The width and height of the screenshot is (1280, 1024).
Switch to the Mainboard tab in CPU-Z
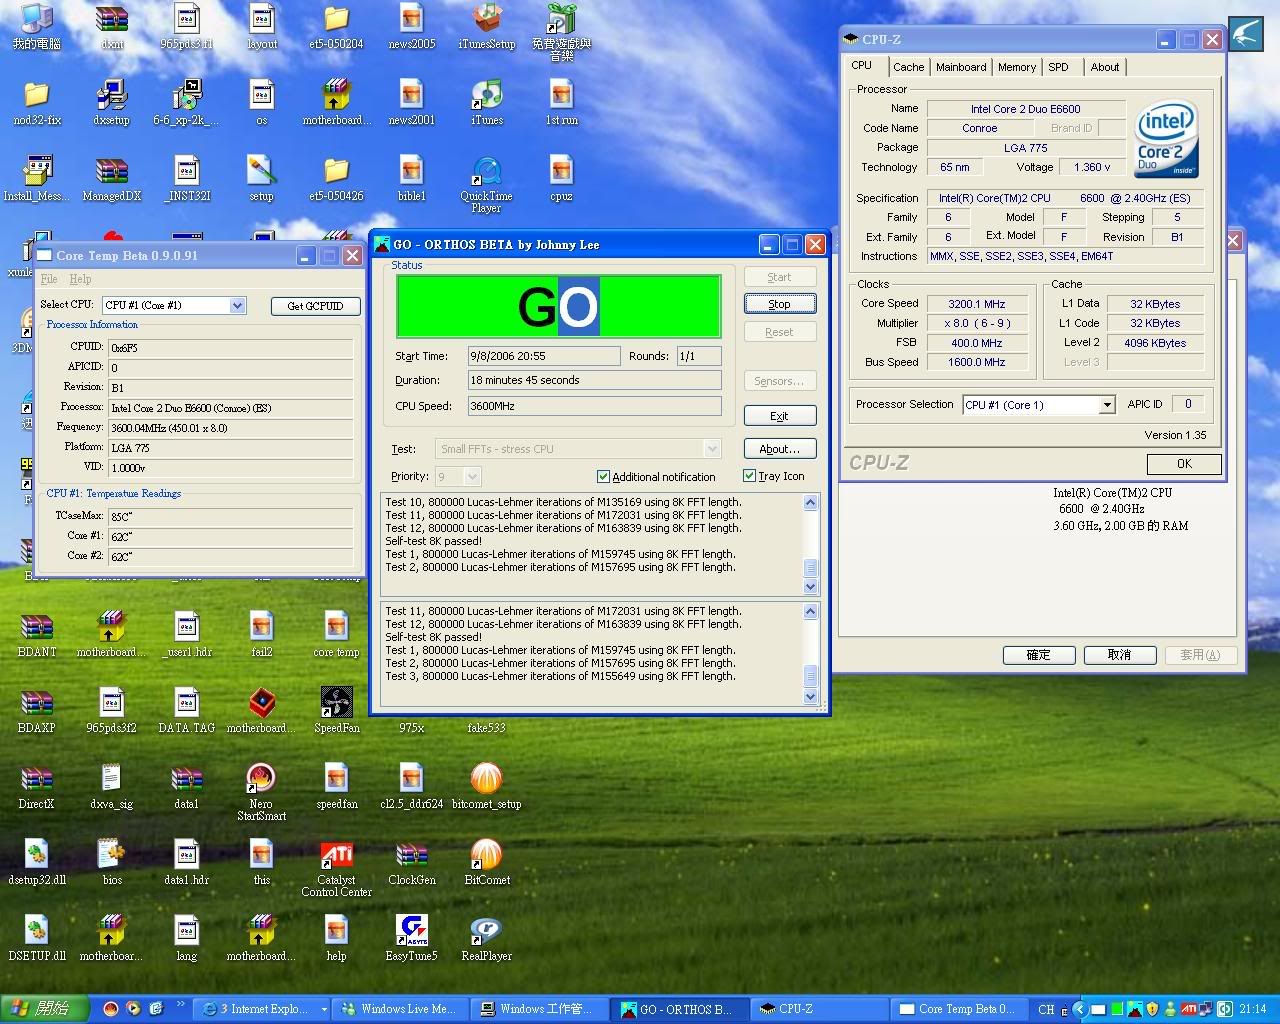point(961,67)
